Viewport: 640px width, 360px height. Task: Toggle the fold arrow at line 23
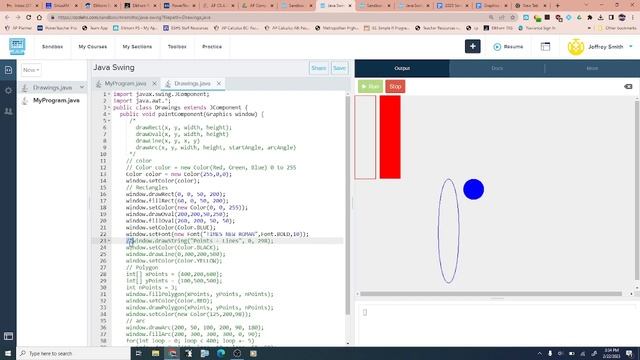click(x=109, y=241)
